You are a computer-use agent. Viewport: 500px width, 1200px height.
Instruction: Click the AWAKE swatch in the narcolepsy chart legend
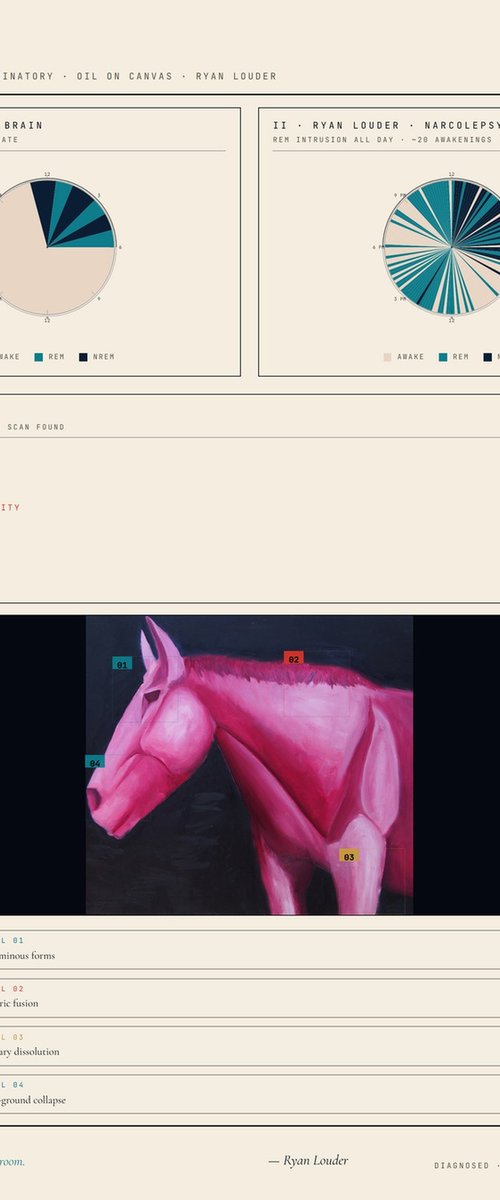[x=388, y=356]
